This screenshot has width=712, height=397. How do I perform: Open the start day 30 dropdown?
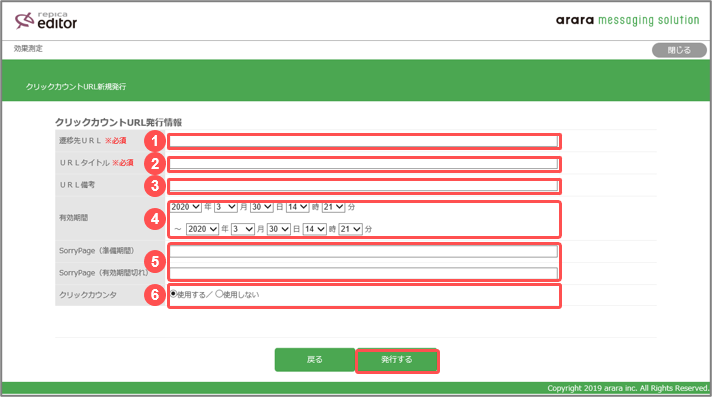(262, 207)
